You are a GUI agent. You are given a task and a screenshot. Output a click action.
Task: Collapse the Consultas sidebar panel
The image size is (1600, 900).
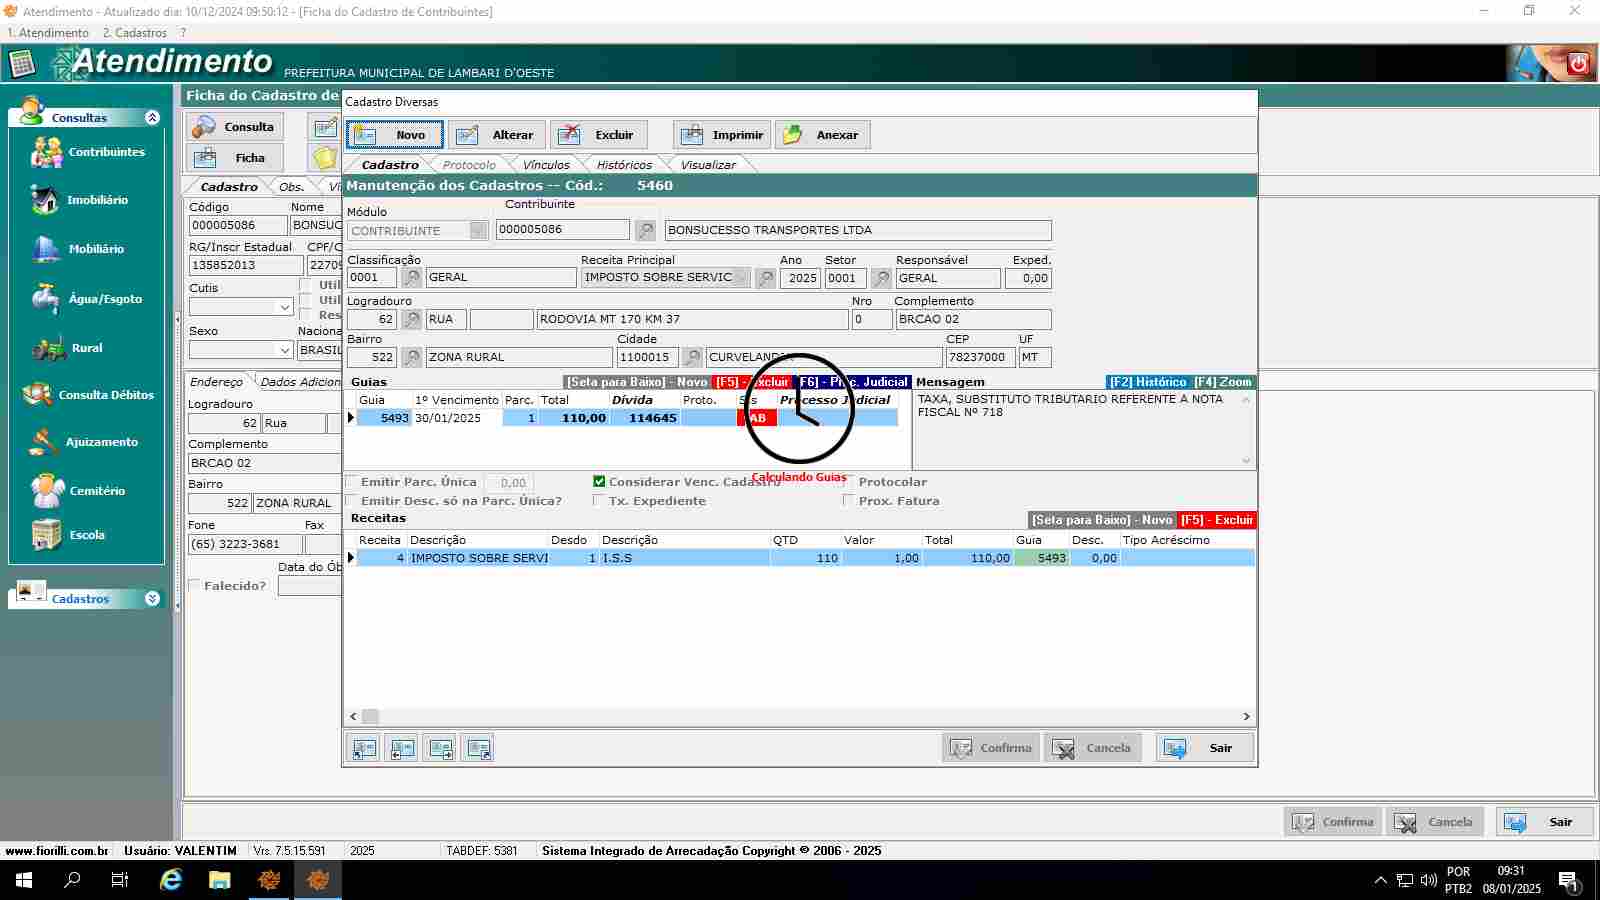coord(152,118)
